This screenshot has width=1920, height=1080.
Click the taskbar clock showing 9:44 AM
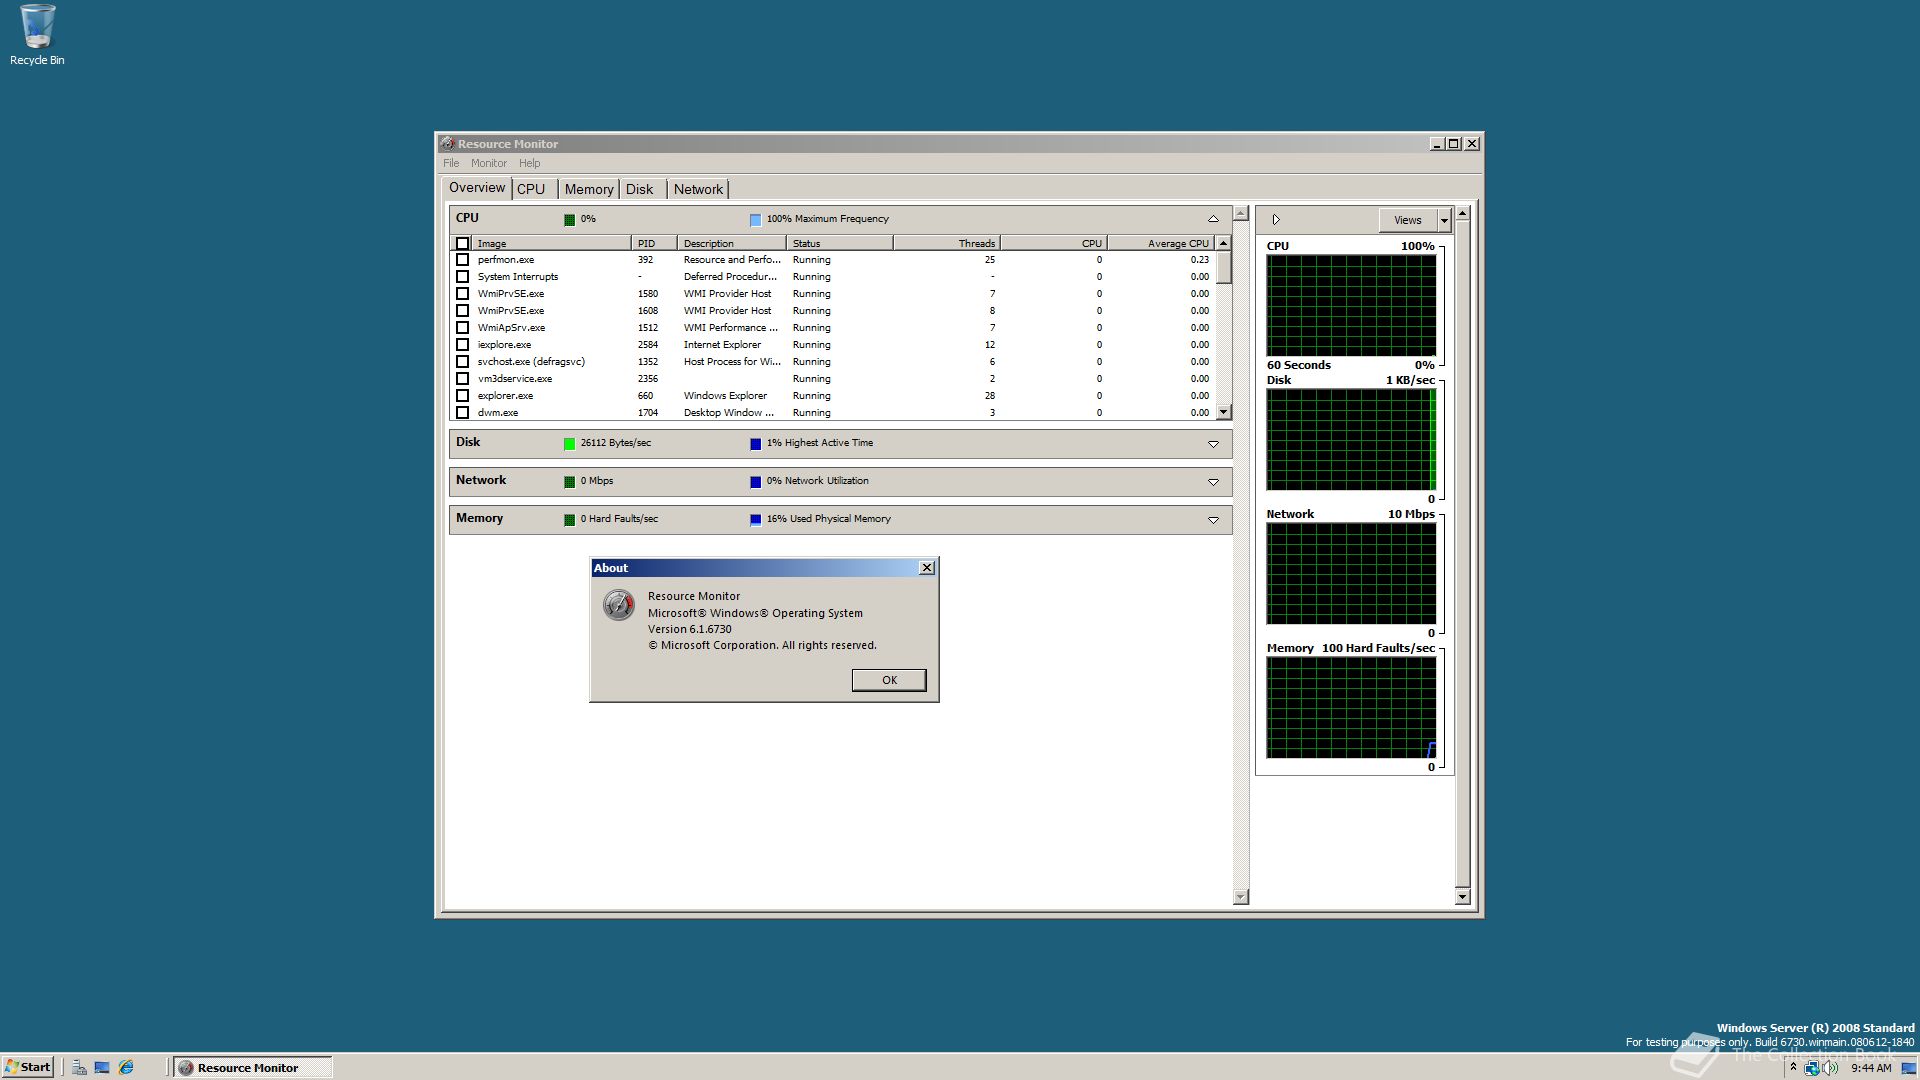[x=1871, y=1068]
